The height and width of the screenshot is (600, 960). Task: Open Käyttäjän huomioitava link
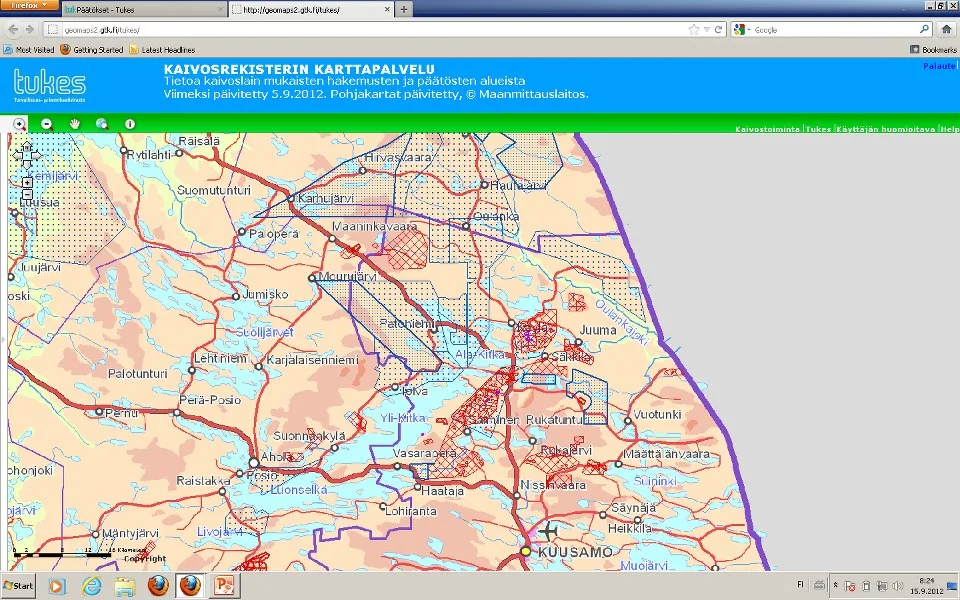point(886,130)
